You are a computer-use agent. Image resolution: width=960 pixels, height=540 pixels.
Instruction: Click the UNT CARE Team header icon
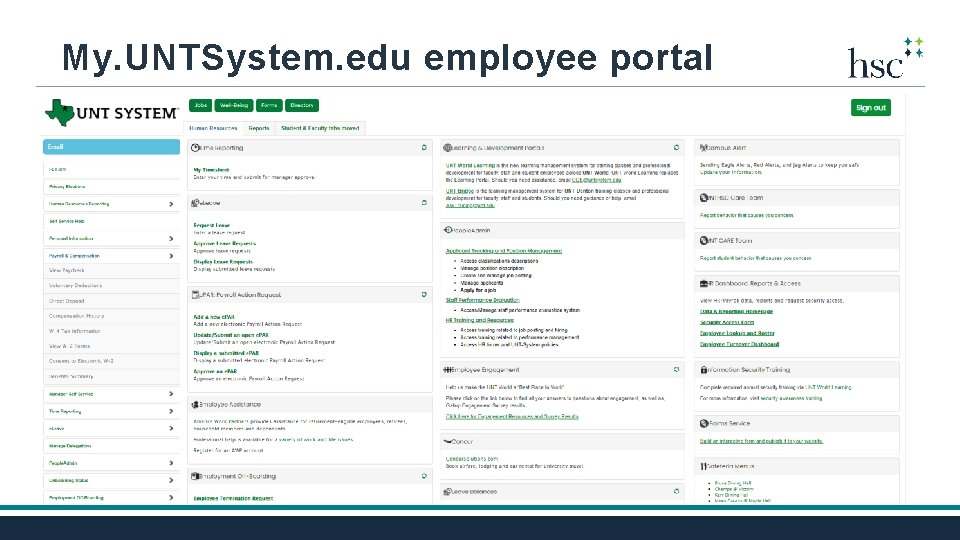coord(703,241)
